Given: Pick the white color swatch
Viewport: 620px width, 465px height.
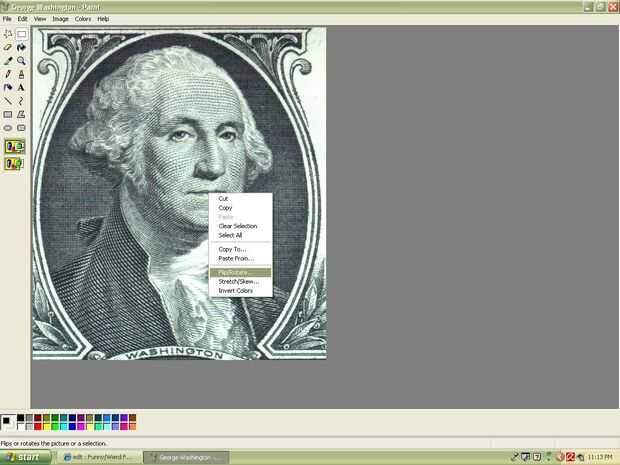Looking at the screenshot, I should tap(21, 426).
